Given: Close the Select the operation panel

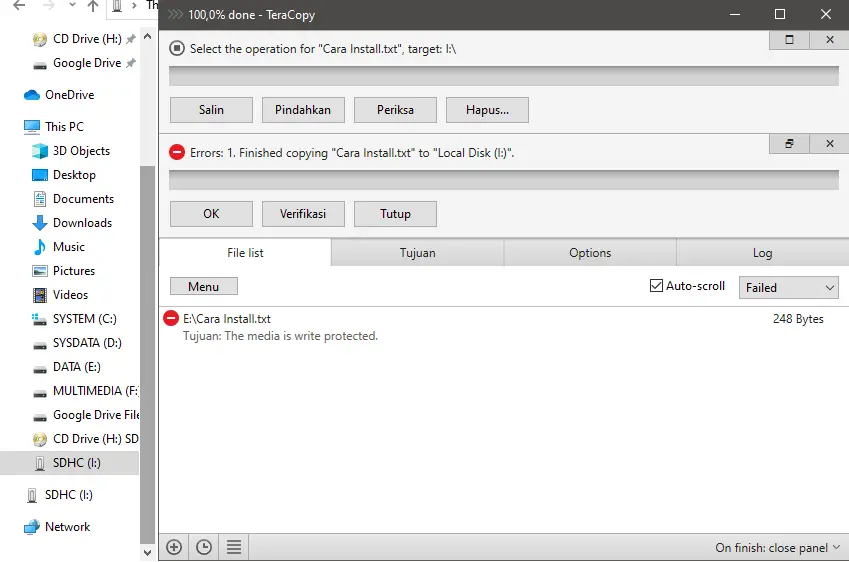Looking at the screenshot, I should [x=830, y=40].
